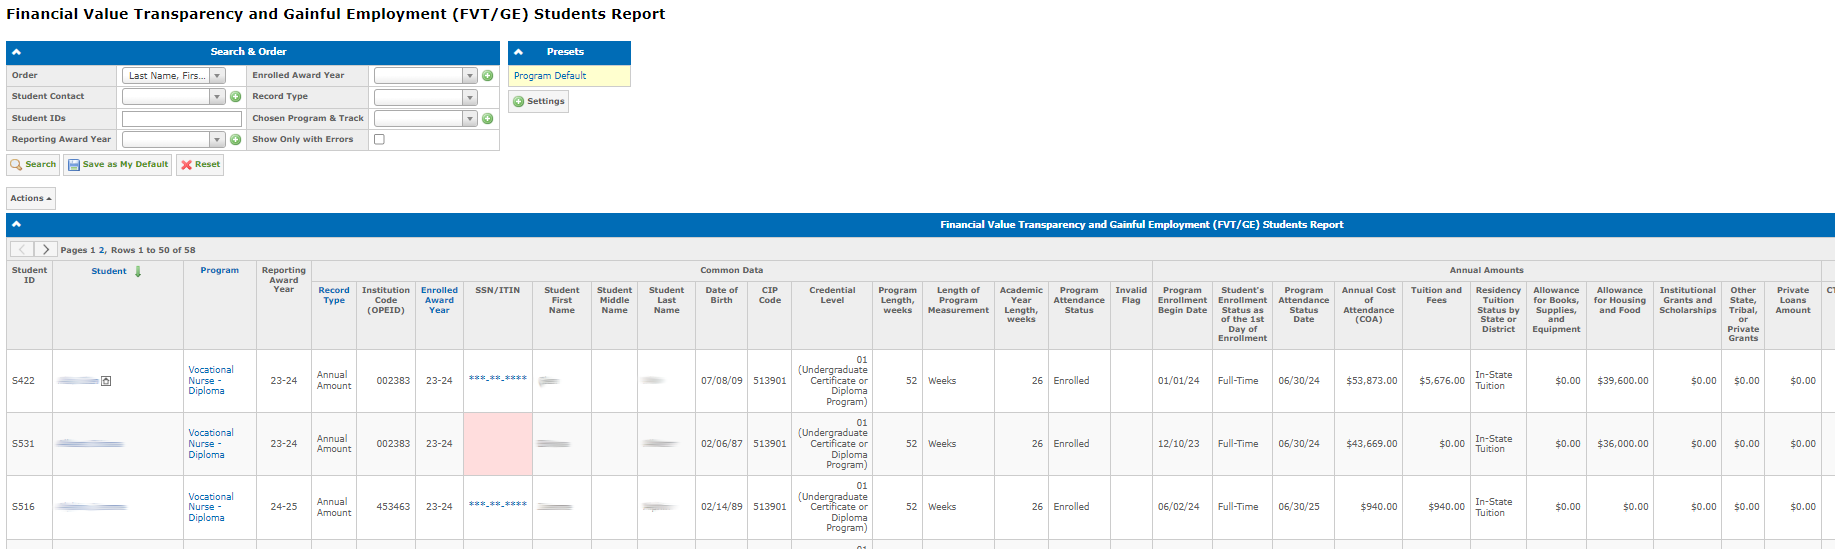Open the Enrolled Award Year dropdown

pos(426,76)
